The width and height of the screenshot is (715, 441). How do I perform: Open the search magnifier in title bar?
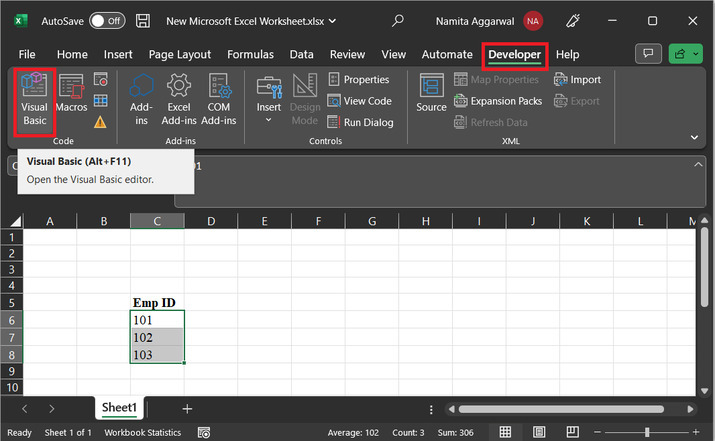pos(398,20)
